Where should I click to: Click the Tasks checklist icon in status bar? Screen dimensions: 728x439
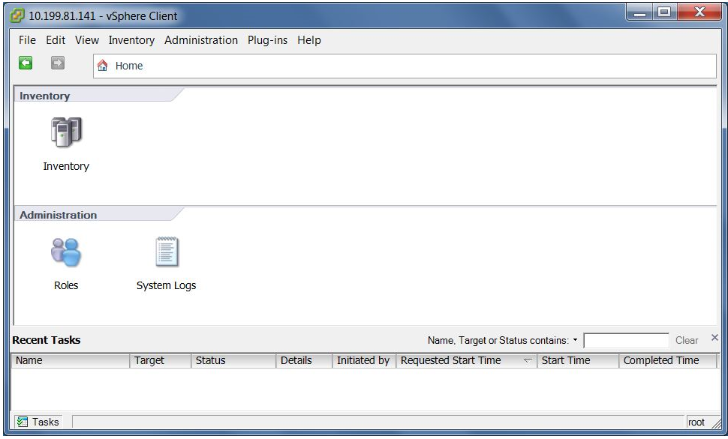22,421
